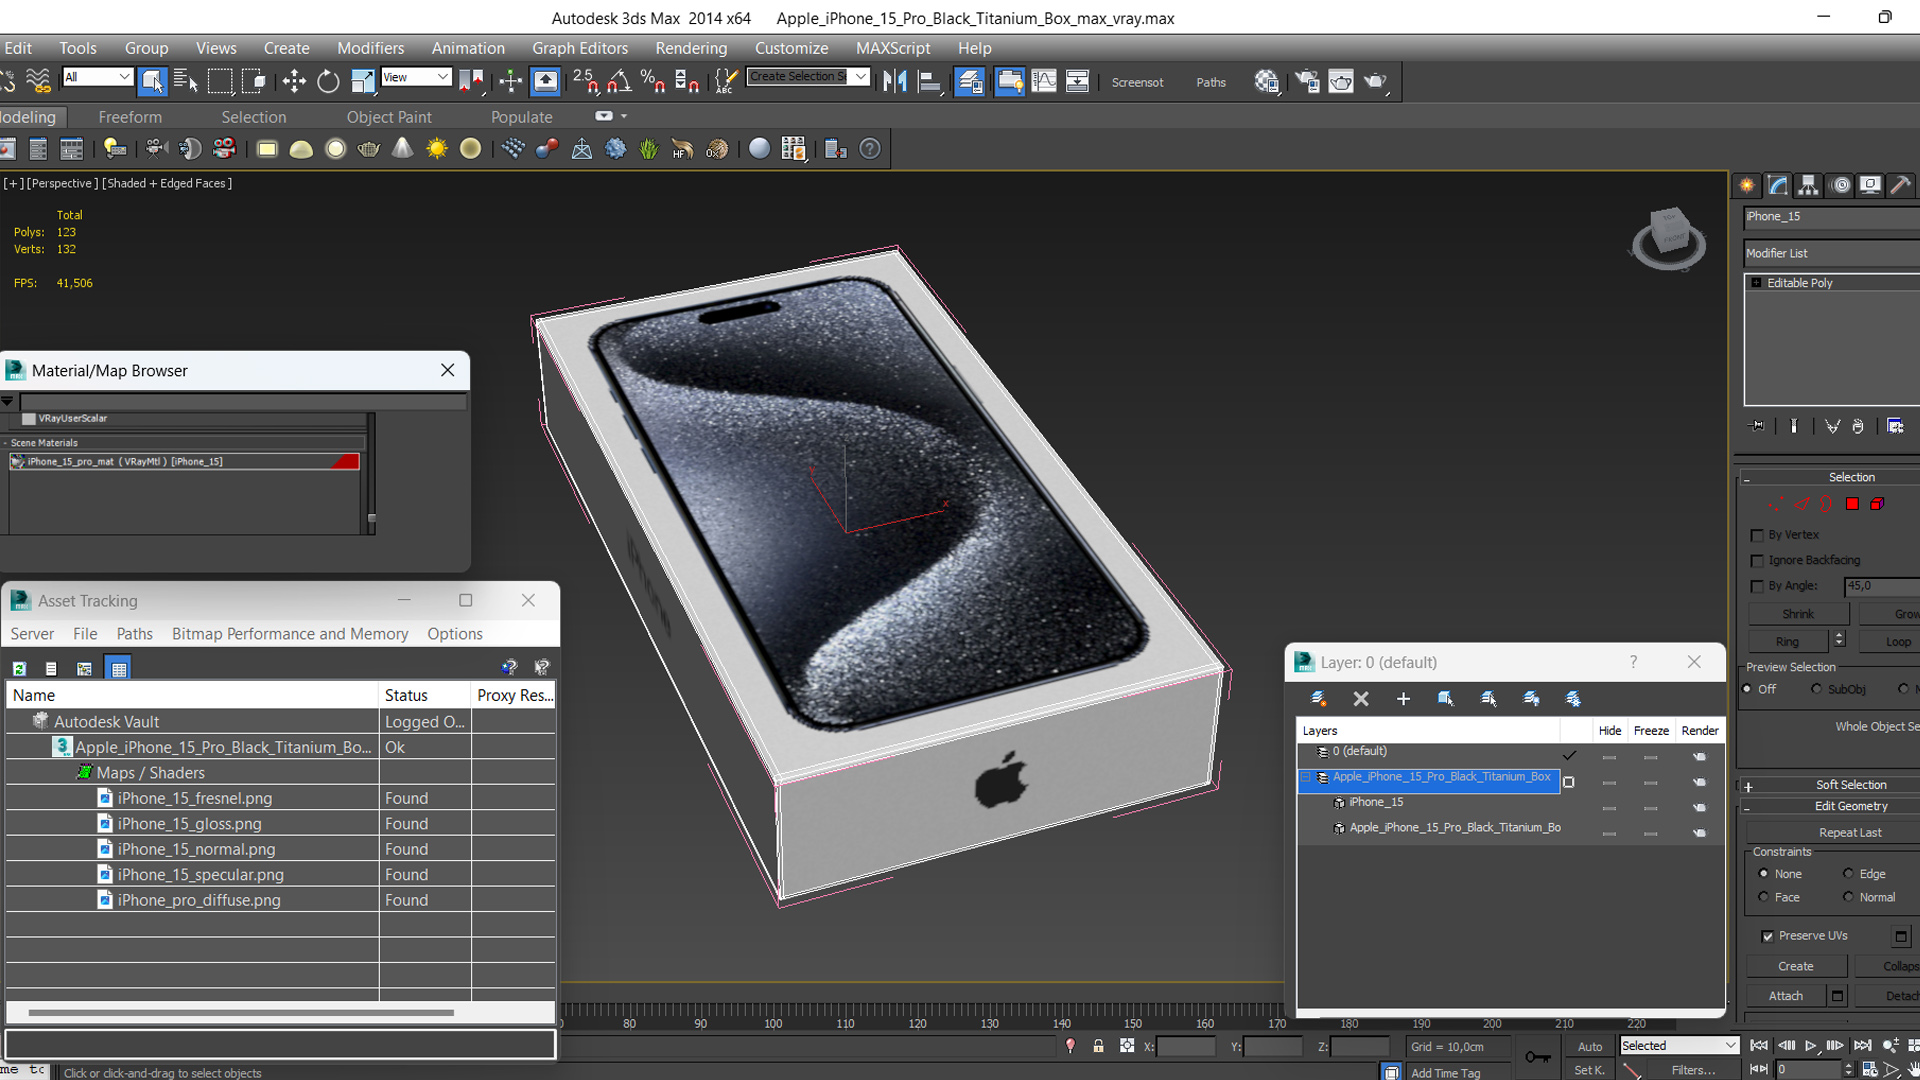
Task: Click the red iPhone_15_pro_mat material swatch
Action: (345, 461)
